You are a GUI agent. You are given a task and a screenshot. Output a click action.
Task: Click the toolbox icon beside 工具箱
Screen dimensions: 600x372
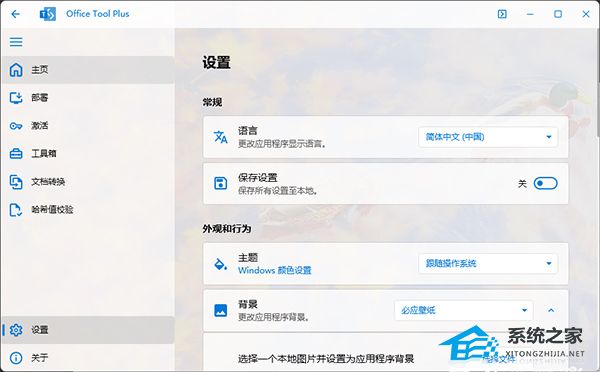click(x=16, y=153)
